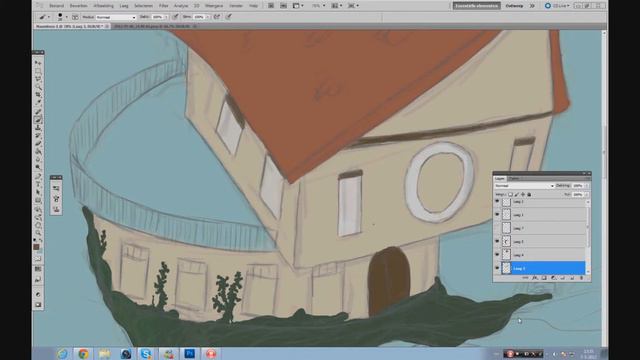The height and width of the screenshot is (360, 640).
Task: Select the Healing Brush tool
Action: click(38, 111)
